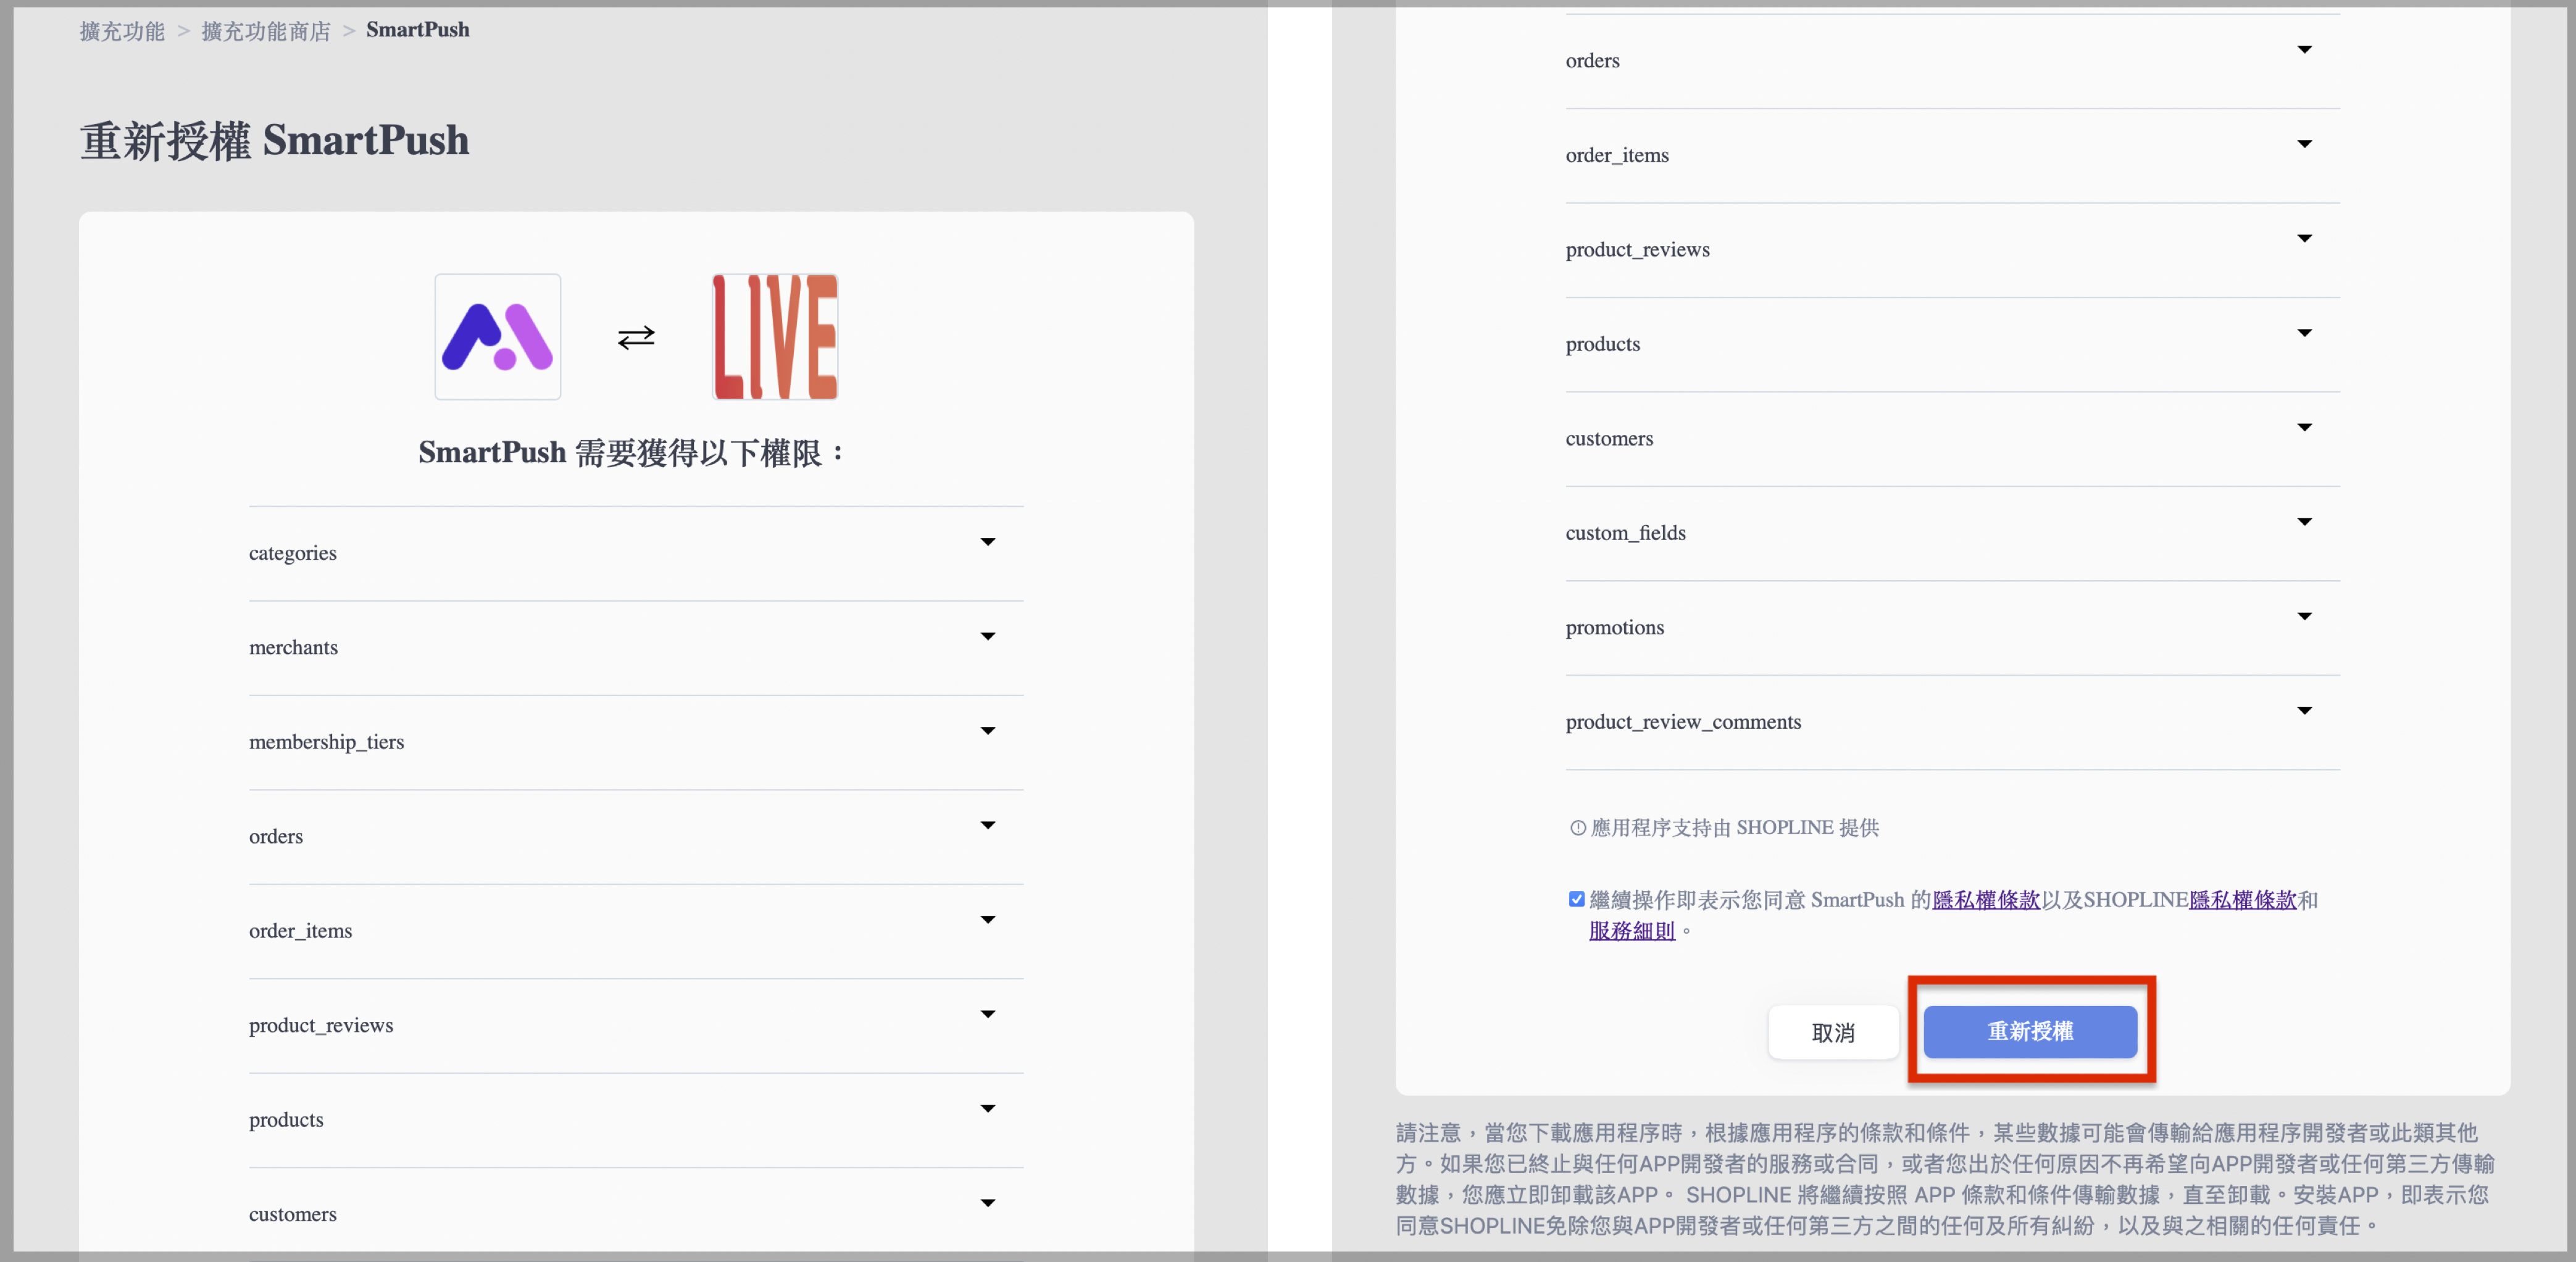Expand order_items arrow in the right panel
Viewport: 2576px width, 1262px height.
point(2304,144)
